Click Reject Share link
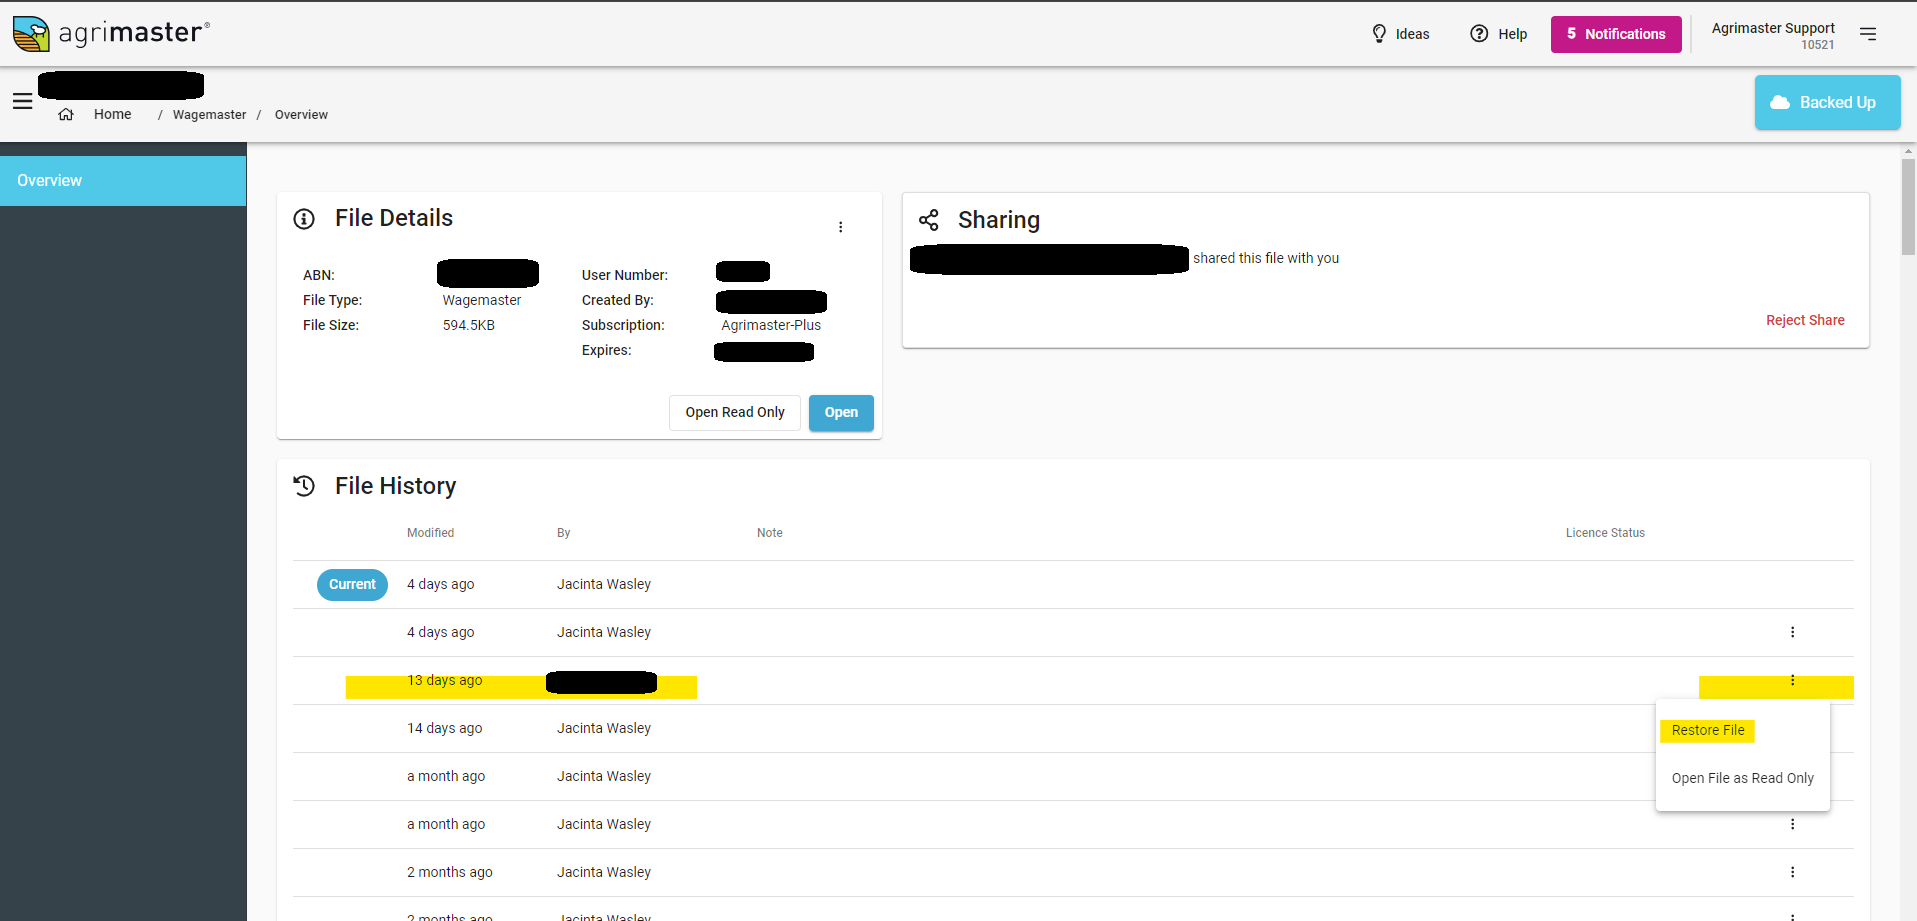 [1805, 320]
